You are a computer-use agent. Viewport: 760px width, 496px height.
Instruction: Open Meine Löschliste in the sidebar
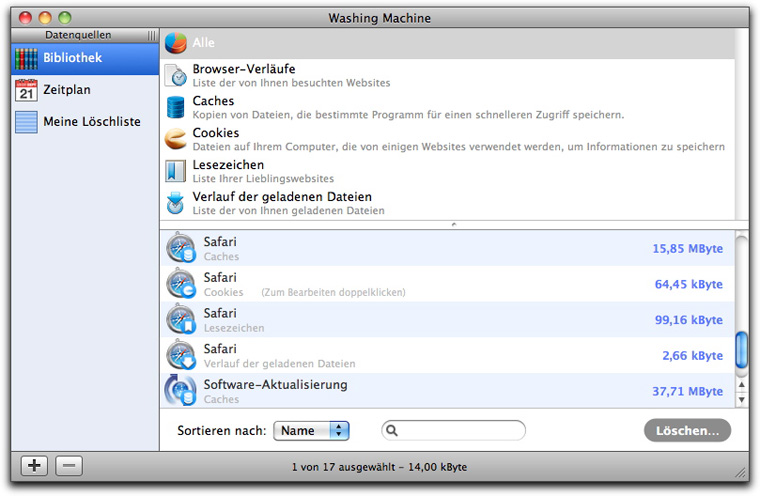pos(85,122)
